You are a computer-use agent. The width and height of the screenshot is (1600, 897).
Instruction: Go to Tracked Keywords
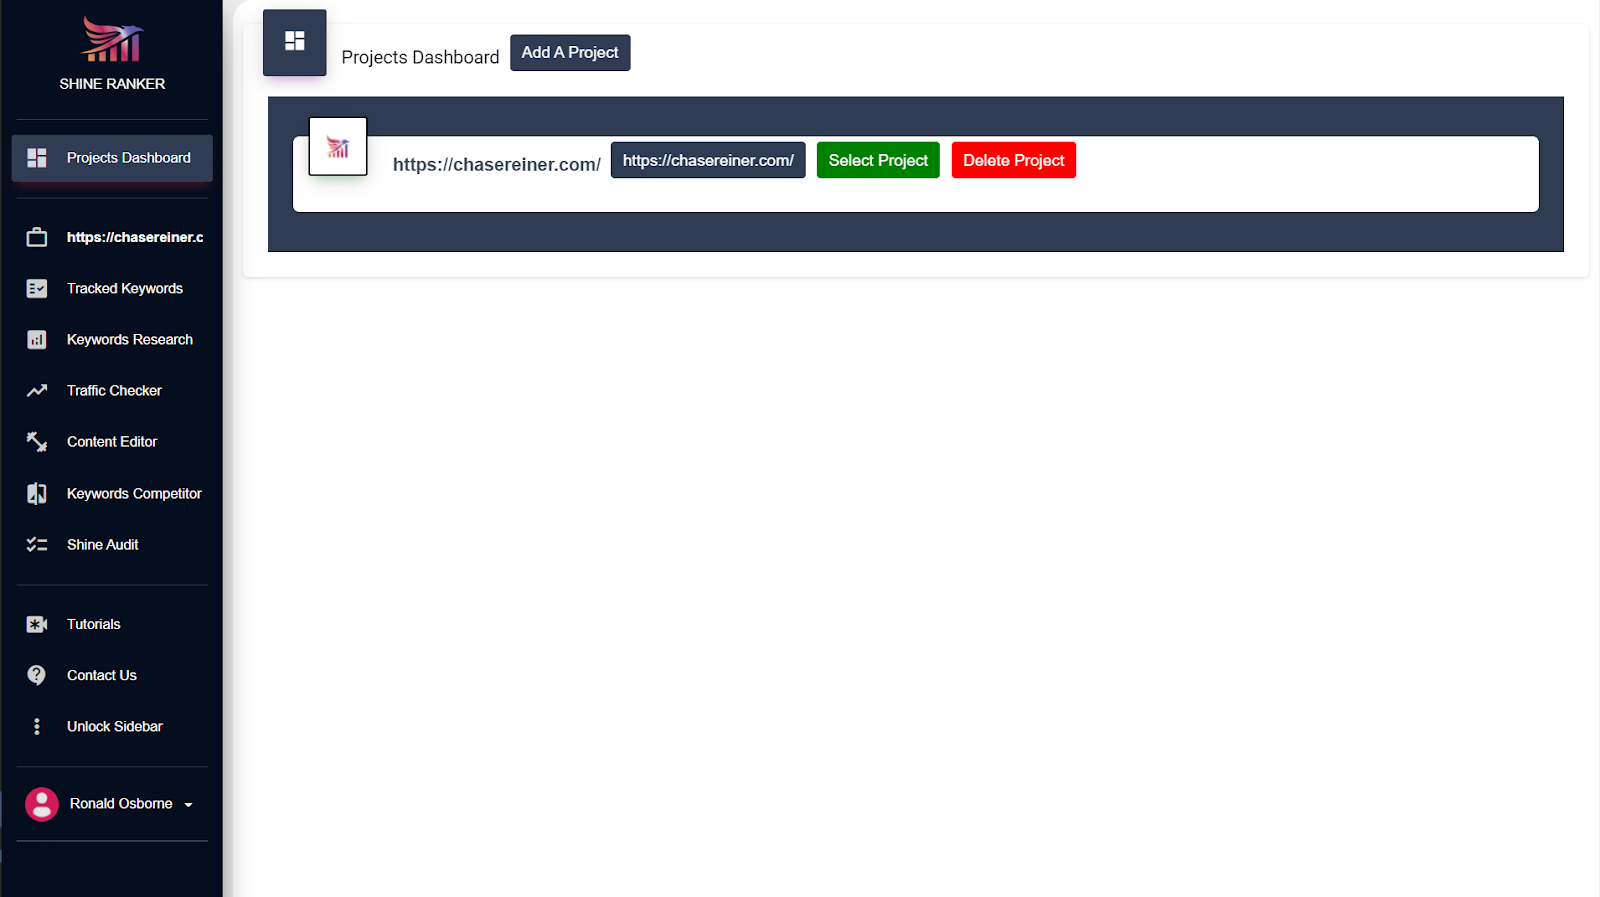(x=112, y=288)
